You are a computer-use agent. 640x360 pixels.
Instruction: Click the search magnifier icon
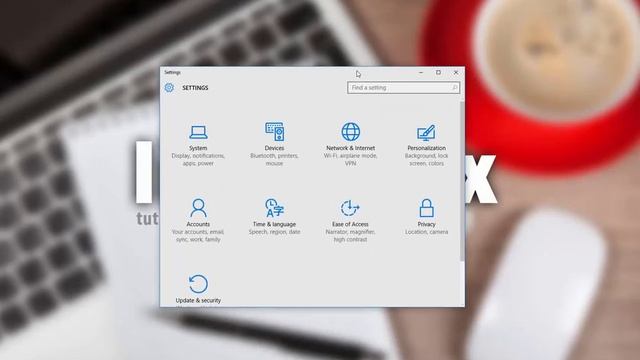[x=455, y=88]
